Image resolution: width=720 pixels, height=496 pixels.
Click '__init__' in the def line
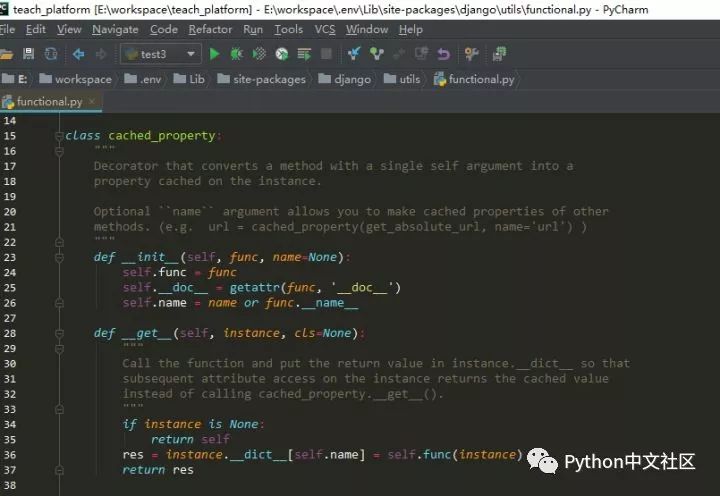tap(150, 257)
